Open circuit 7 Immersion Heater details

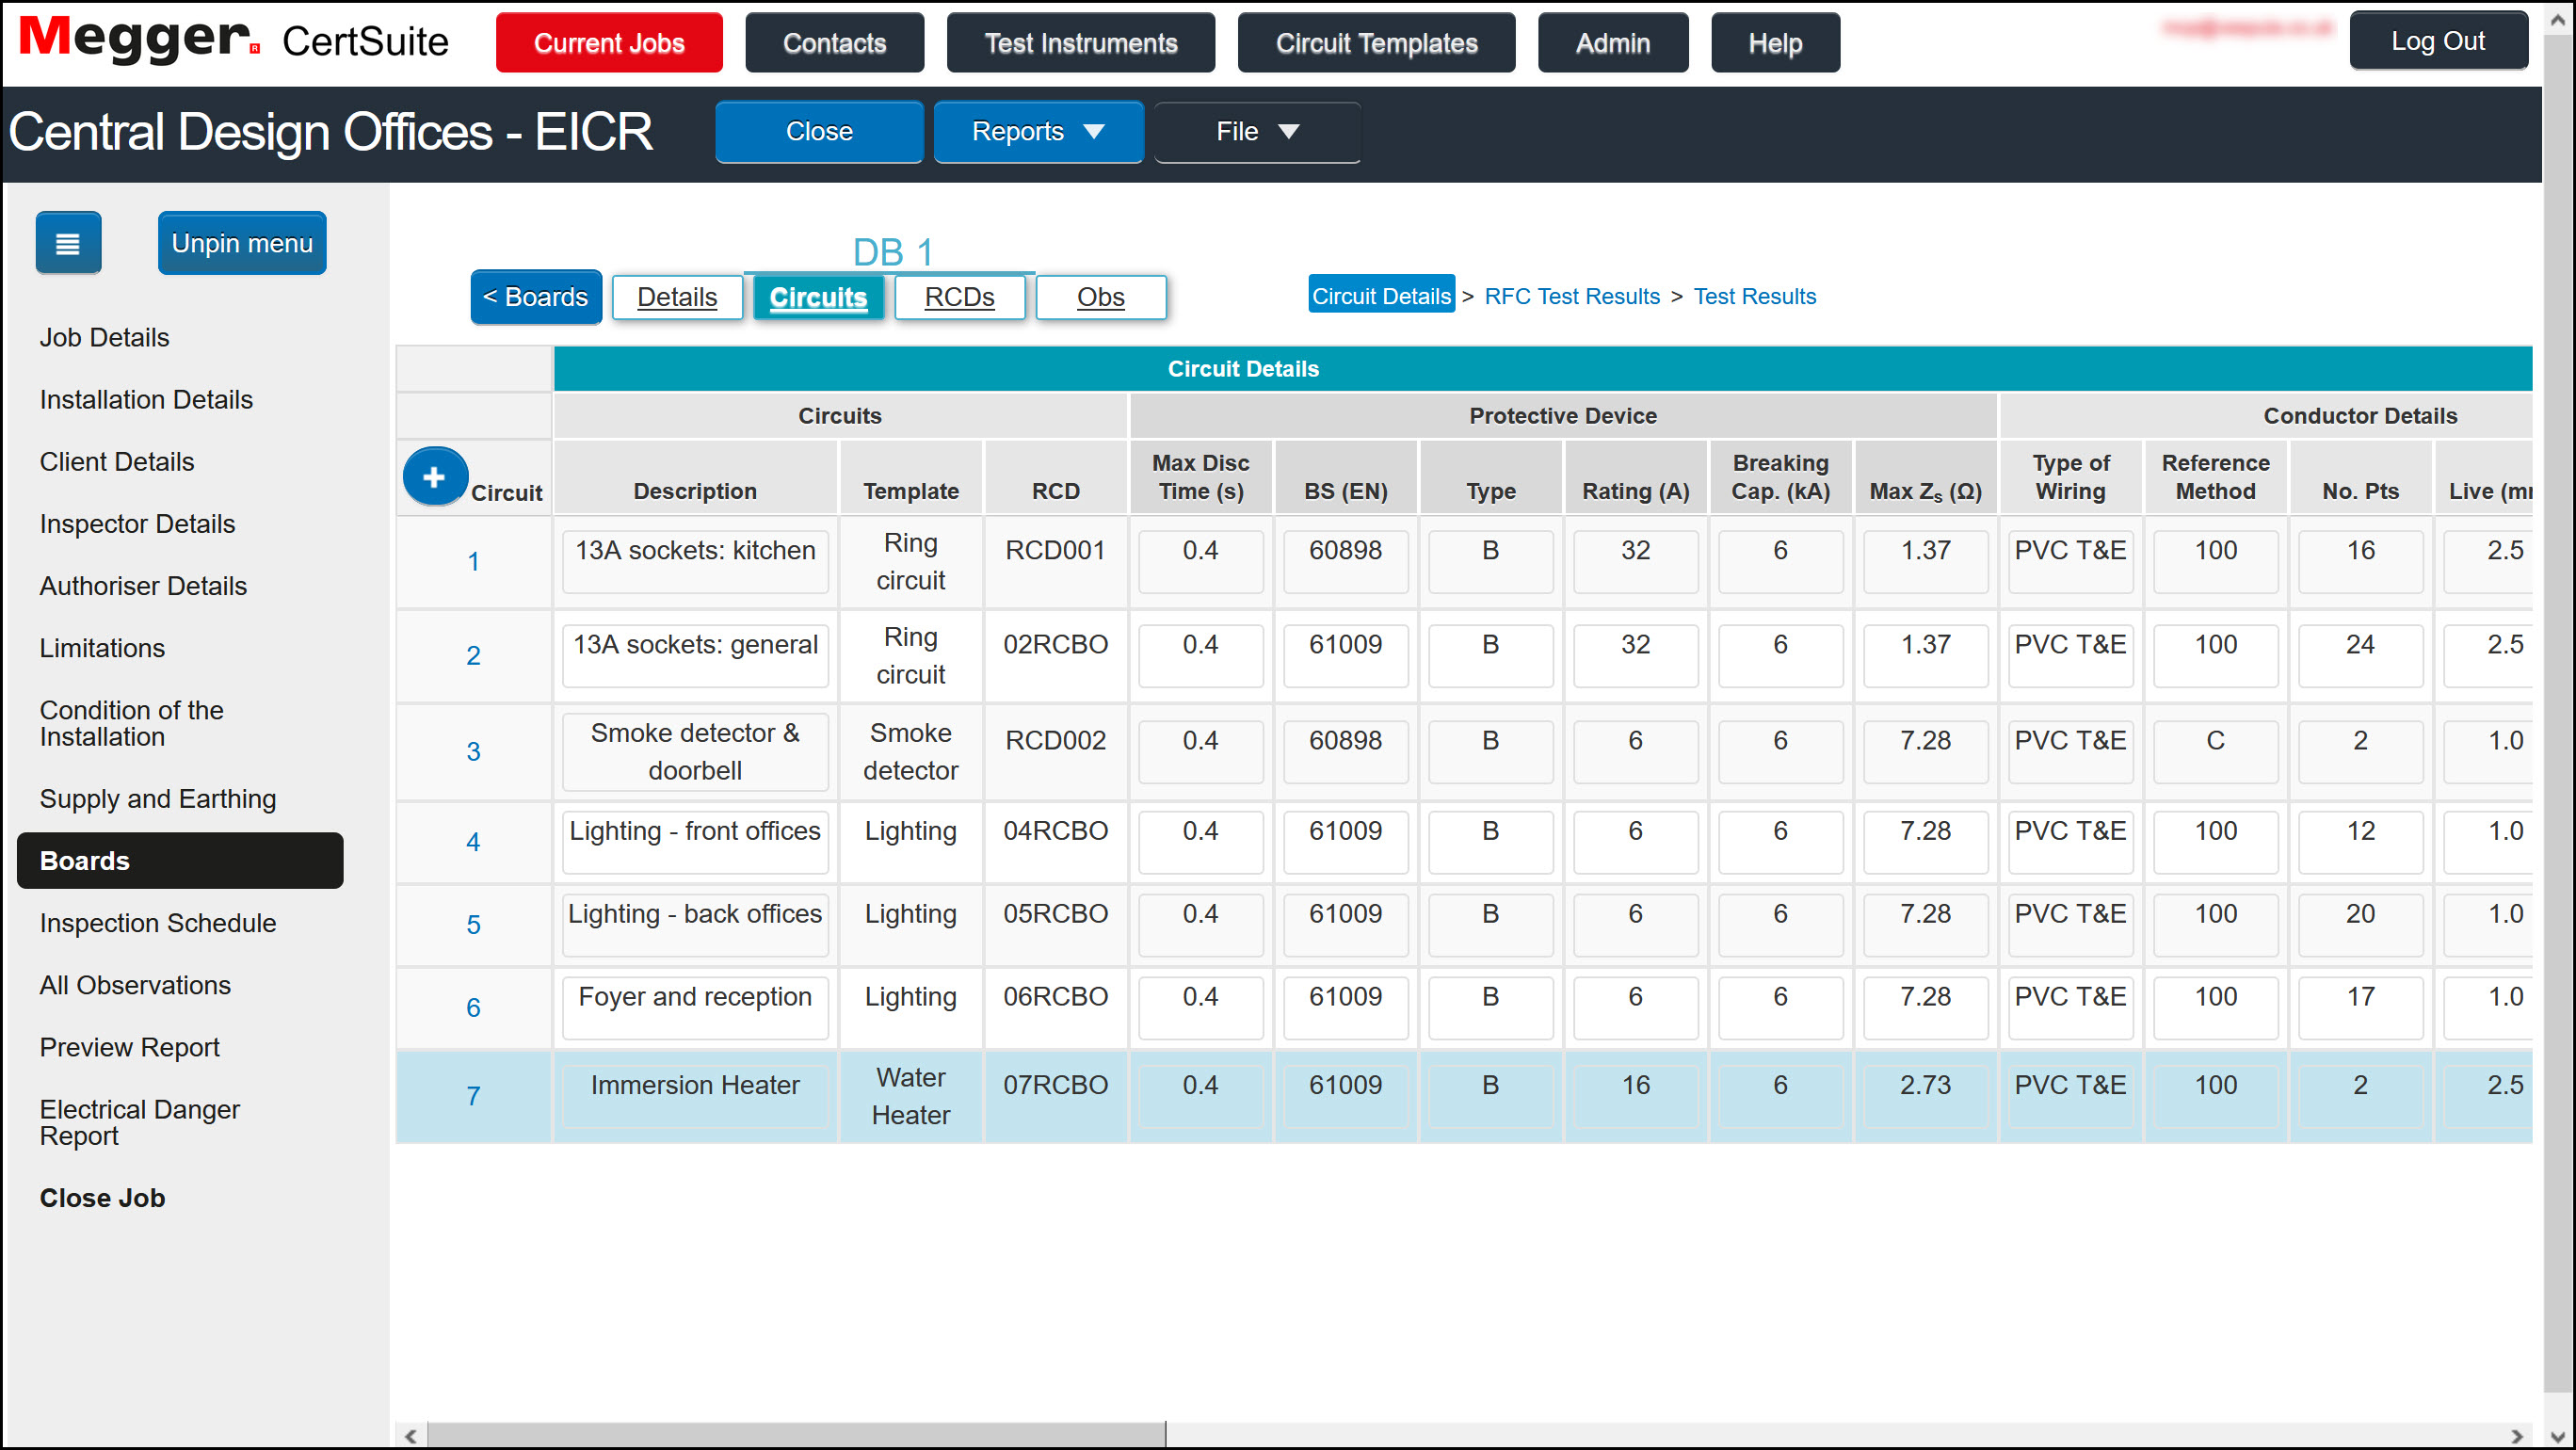click(473, 1096)
